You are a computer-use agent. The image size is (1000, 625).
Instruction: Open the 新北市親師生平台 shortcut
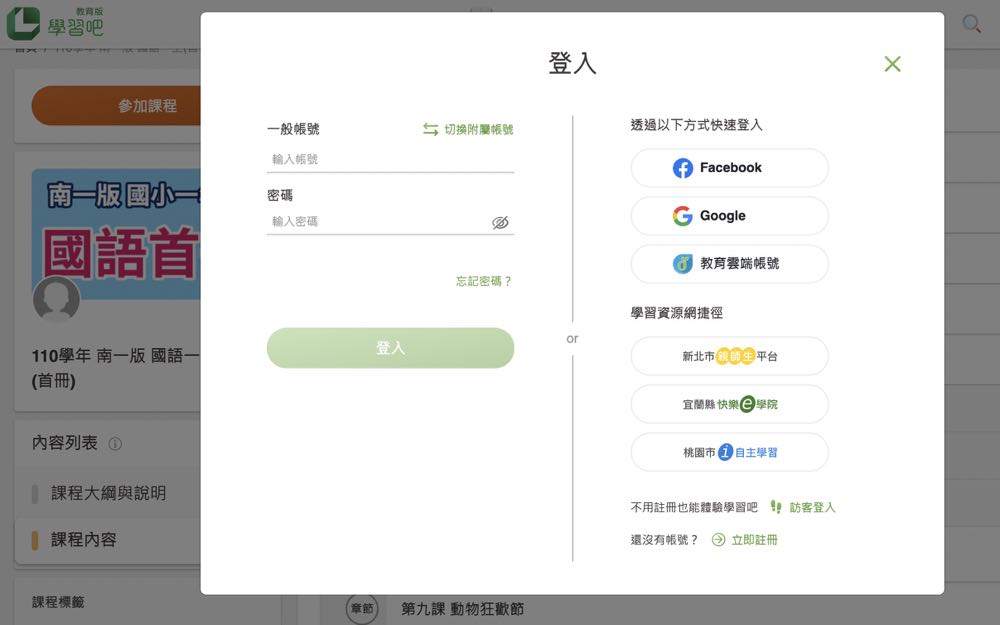point(729,356)
